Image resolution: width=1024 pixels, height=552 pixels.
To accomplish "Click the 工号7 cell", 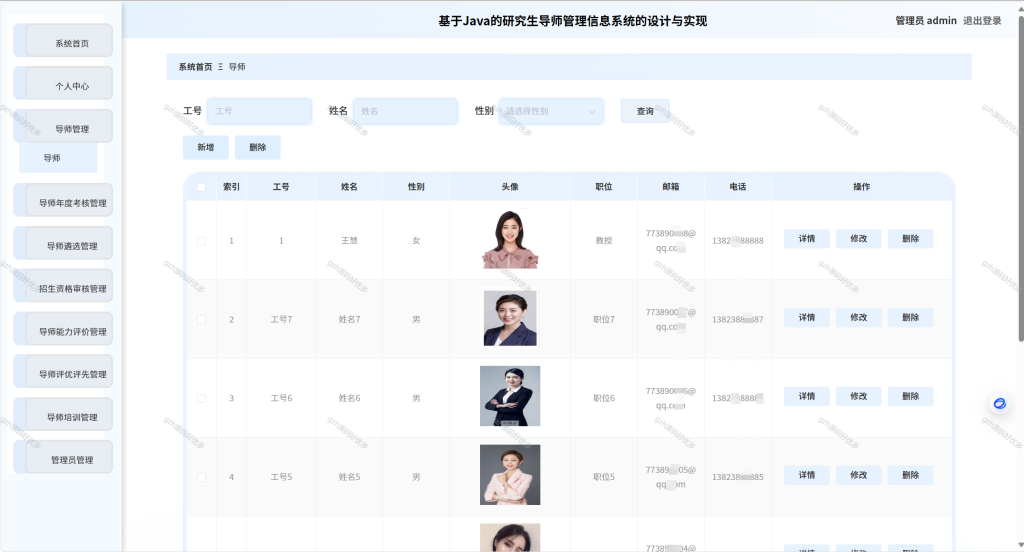I will tap(281, 319).
